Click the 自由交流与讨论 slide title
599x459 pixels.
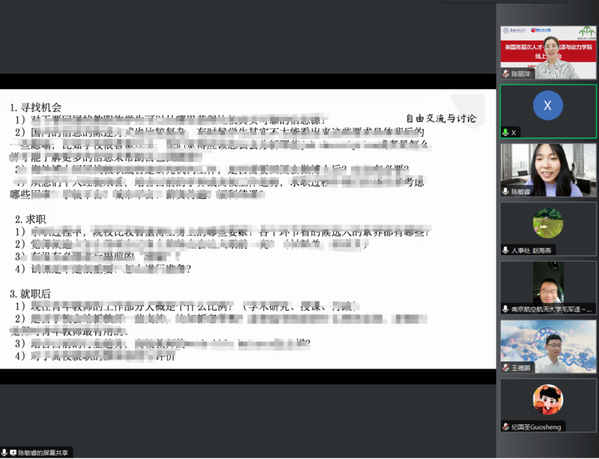[x=441, y=119]
